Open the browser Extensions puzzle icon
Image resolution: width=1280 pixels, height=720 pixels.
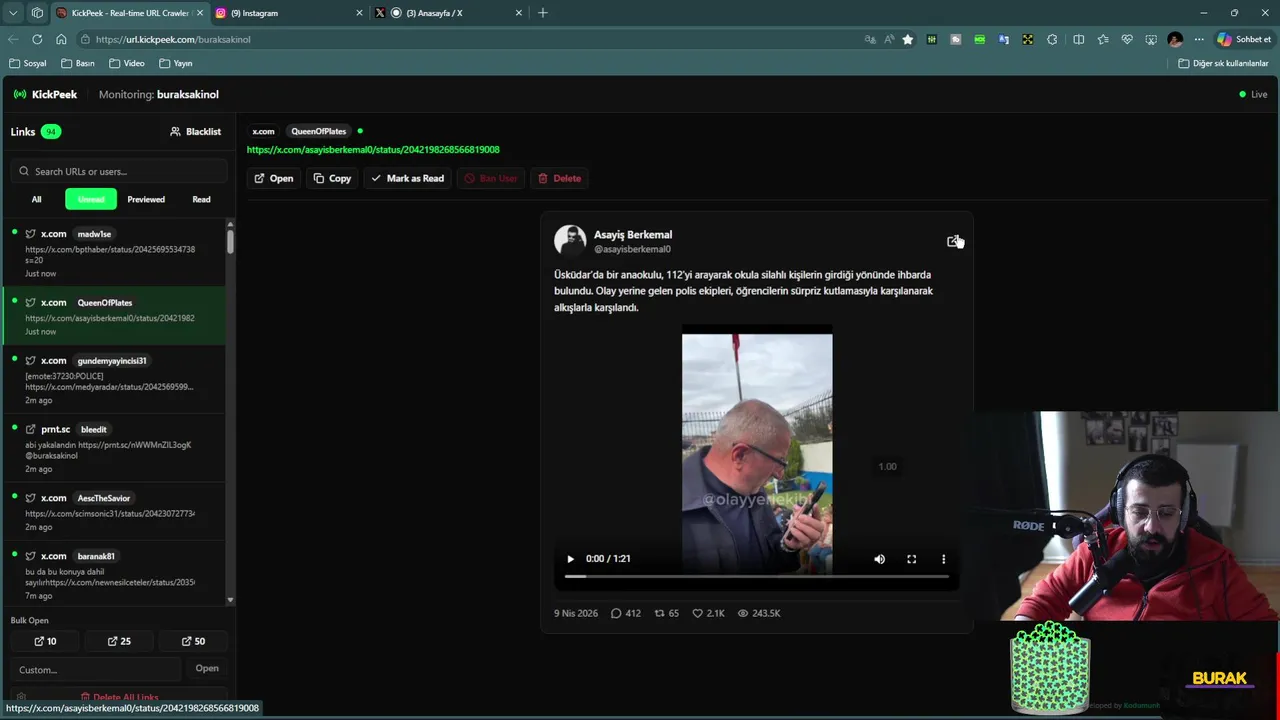tap(1052, 39)
